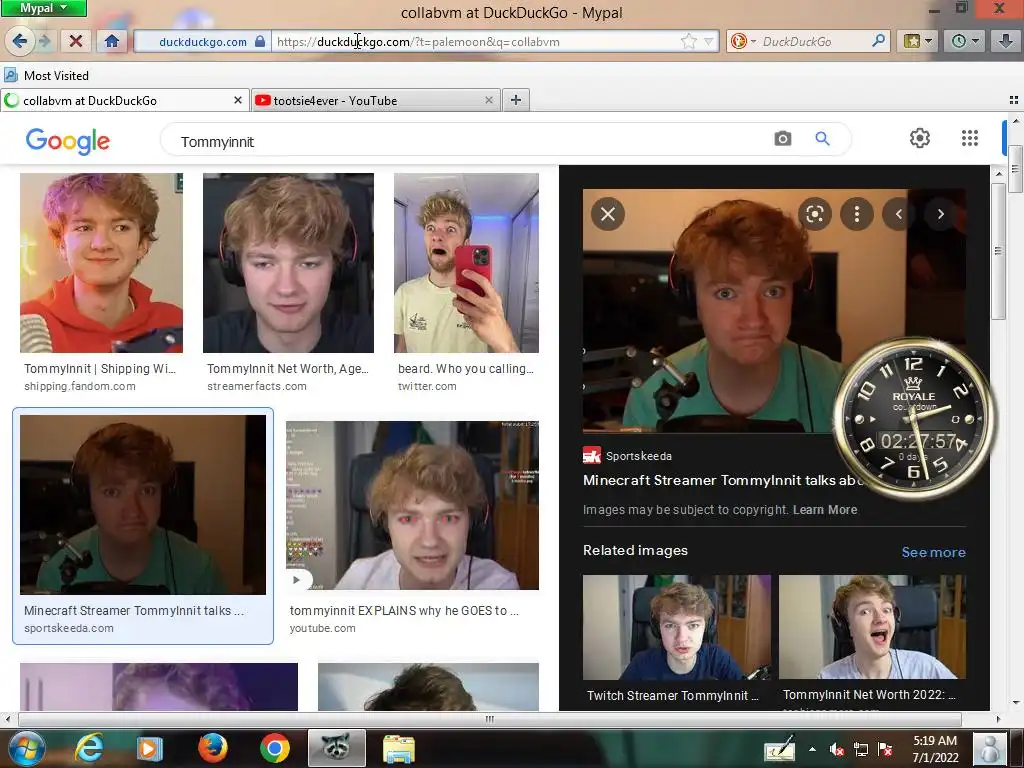
Task: Open Windows Explorer folder on taskbar
Action: pyautogui.click(x=398, y=748)
